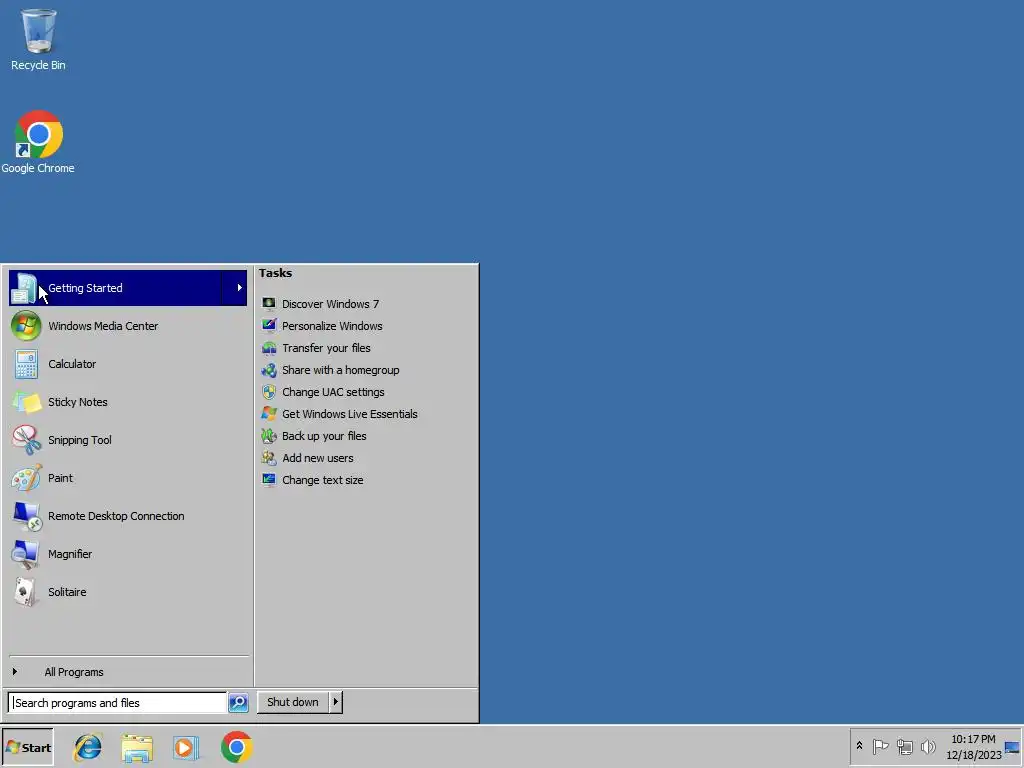
Task: Click the Paint text label
Action: click(x=60, y=478)
